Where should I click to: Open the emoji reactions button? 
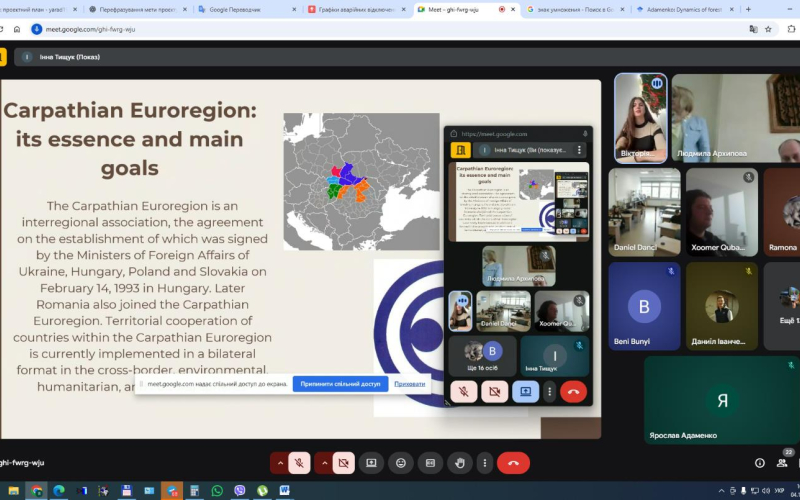tap(401, 463)
